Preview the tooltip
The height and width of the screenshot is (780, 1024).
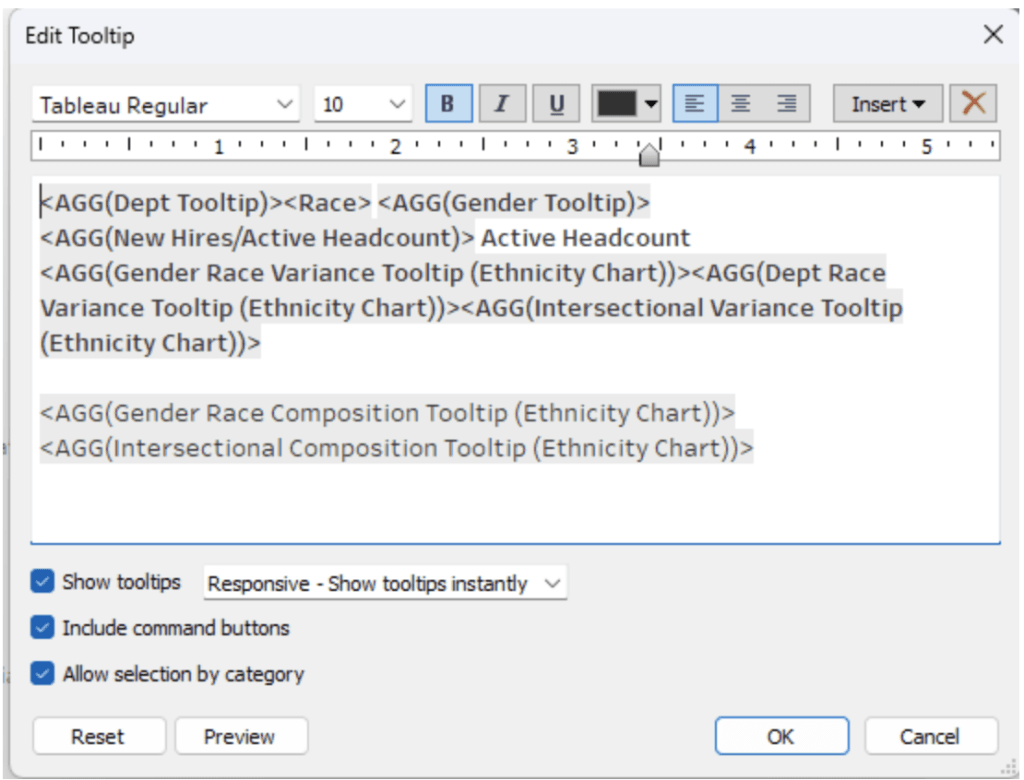coord(240,736)
